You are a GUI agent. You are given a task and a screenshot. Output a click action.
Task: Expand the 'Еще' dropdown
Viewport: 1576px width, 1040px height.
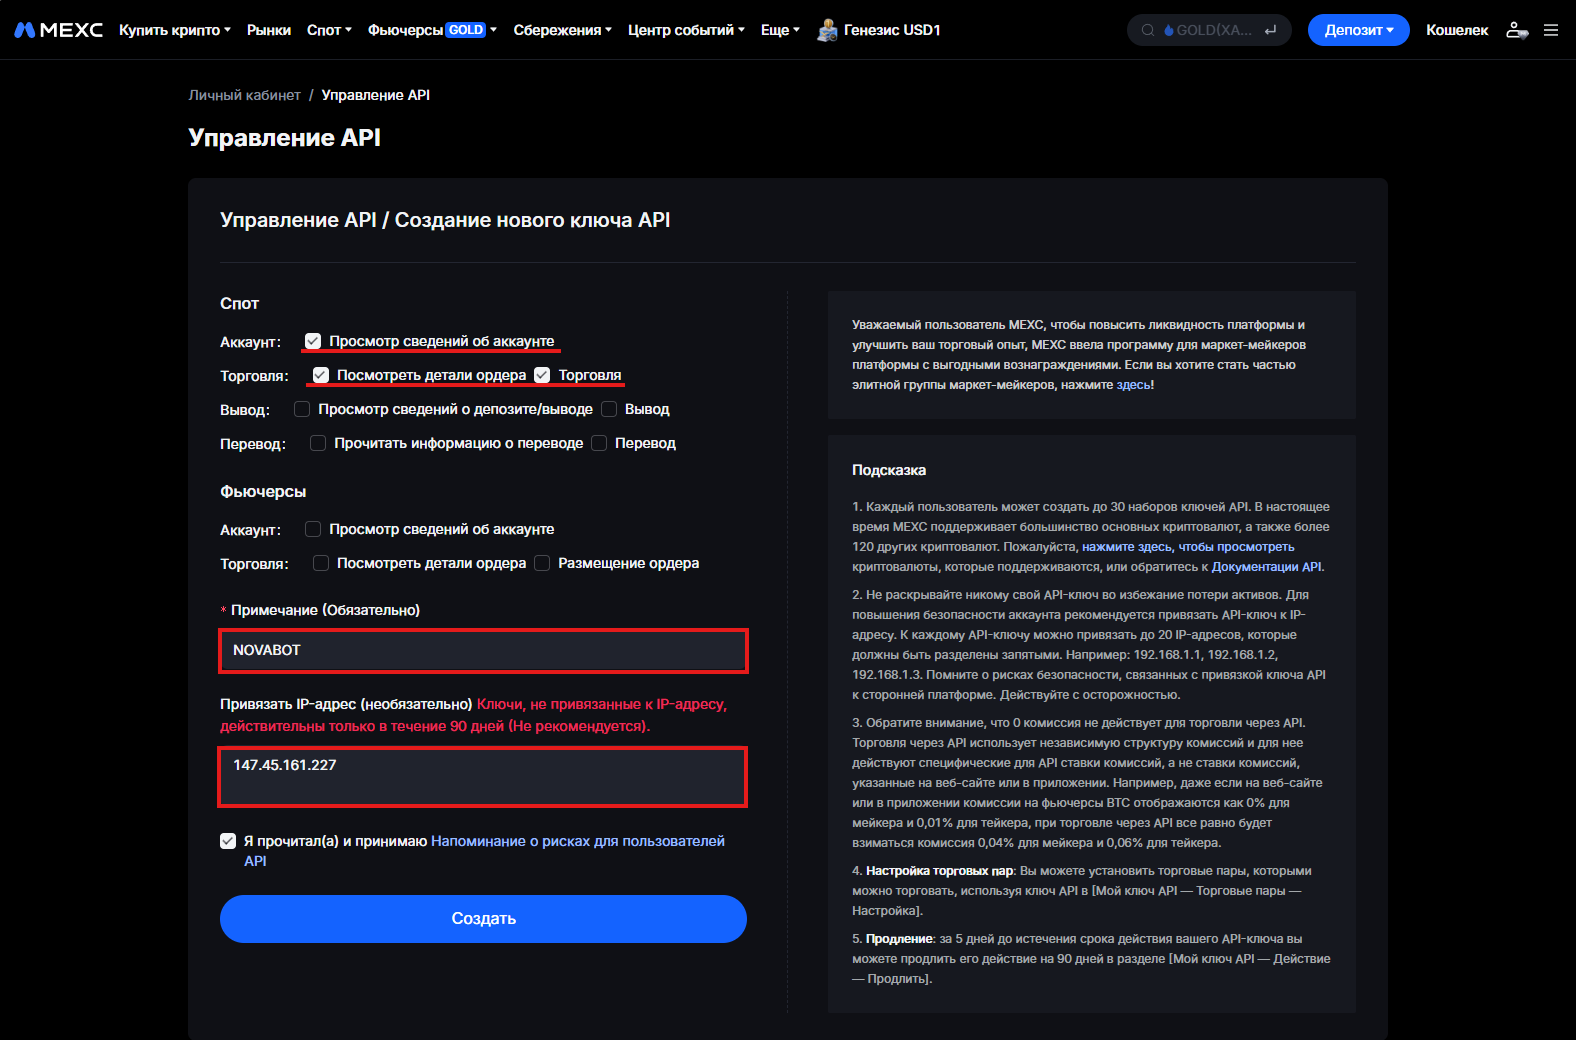(780, 30)
